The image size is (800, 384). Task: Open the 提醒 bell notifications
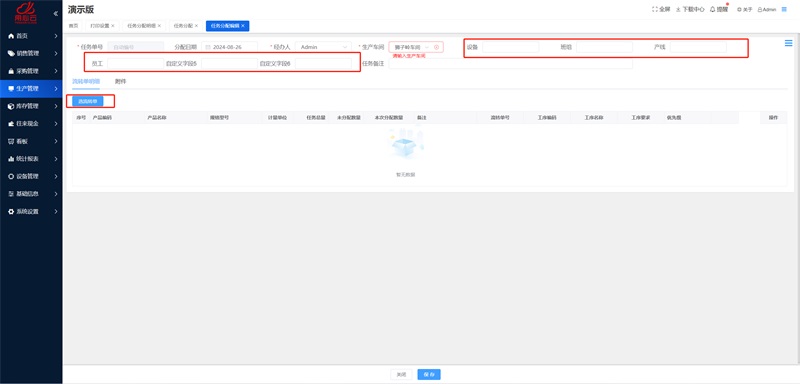tap(719, 9)
